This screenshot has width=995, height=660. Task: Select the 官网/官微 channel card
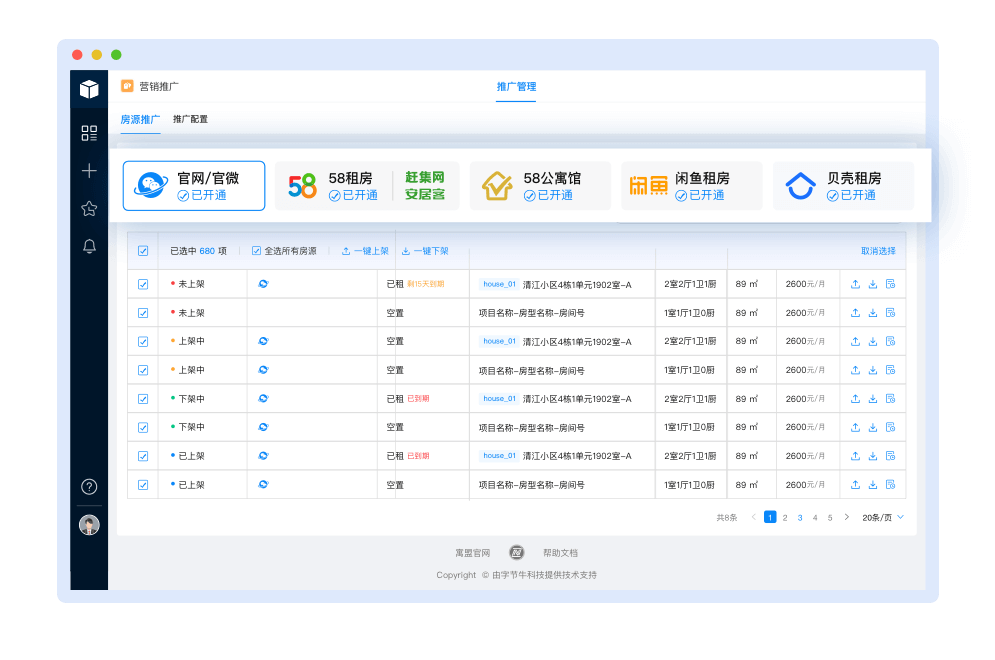194,185
